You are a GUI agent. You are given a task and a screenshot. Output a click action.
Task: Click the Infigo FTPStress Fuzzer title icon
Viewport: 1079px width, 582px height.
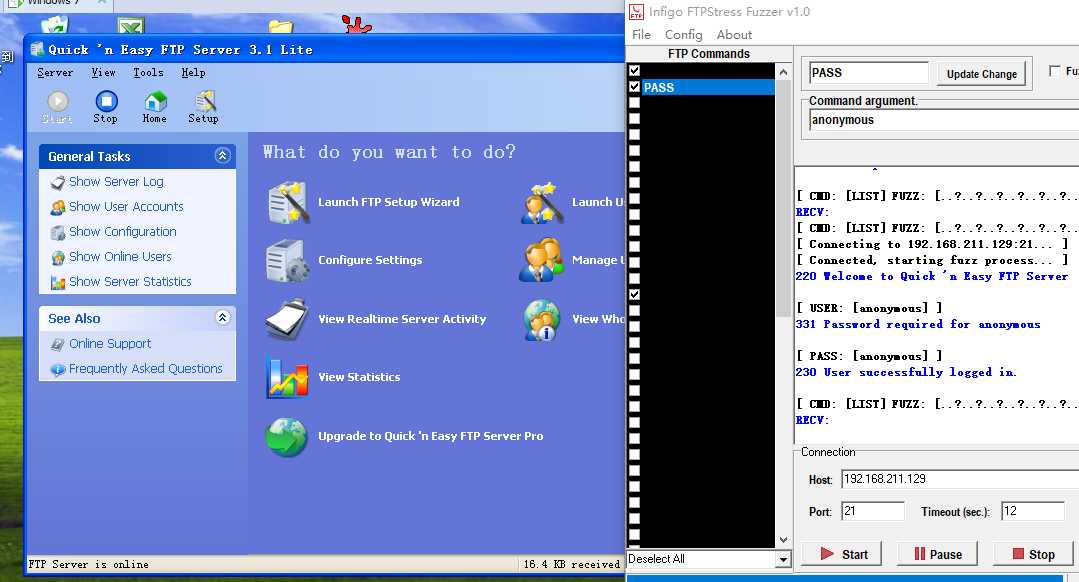click(637, 12)
